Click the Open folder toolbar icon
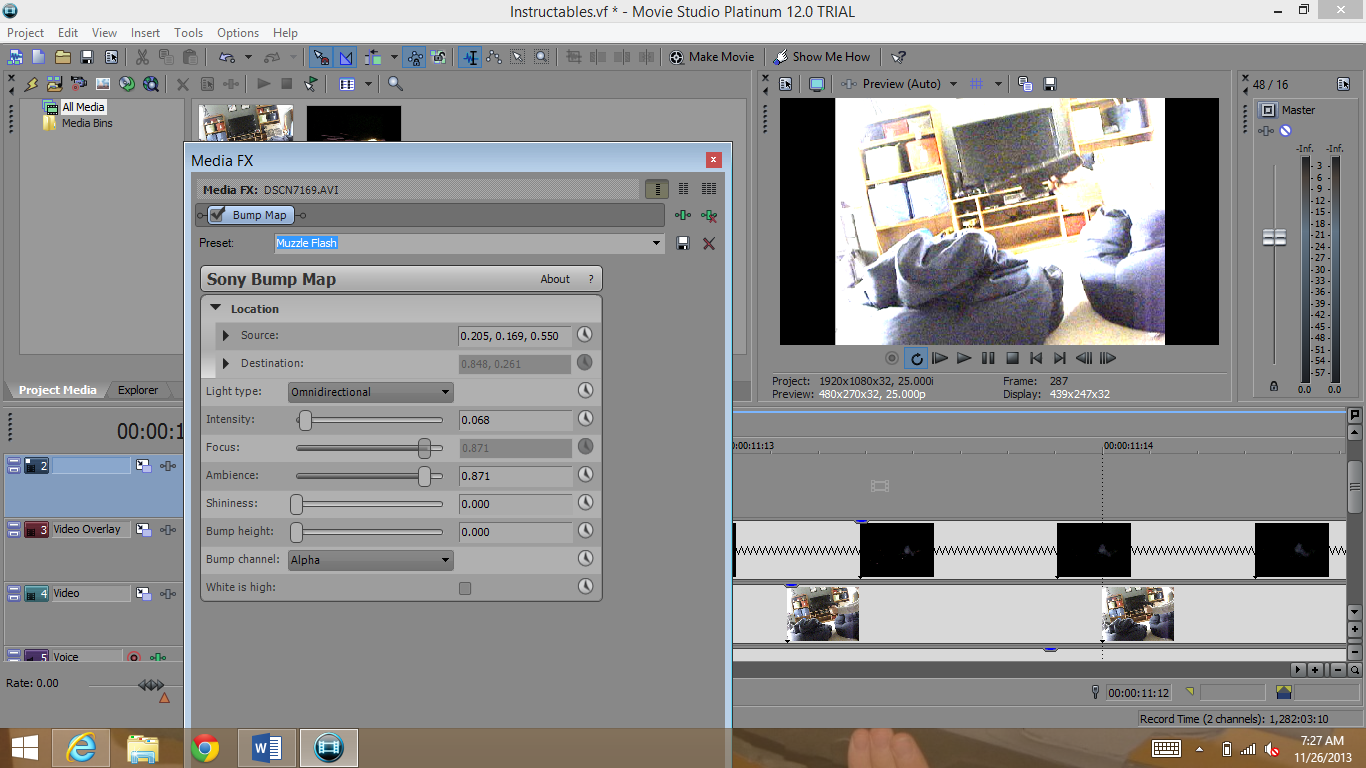The height and width of the screenshot is (768, 1366). tap(63, 57)
